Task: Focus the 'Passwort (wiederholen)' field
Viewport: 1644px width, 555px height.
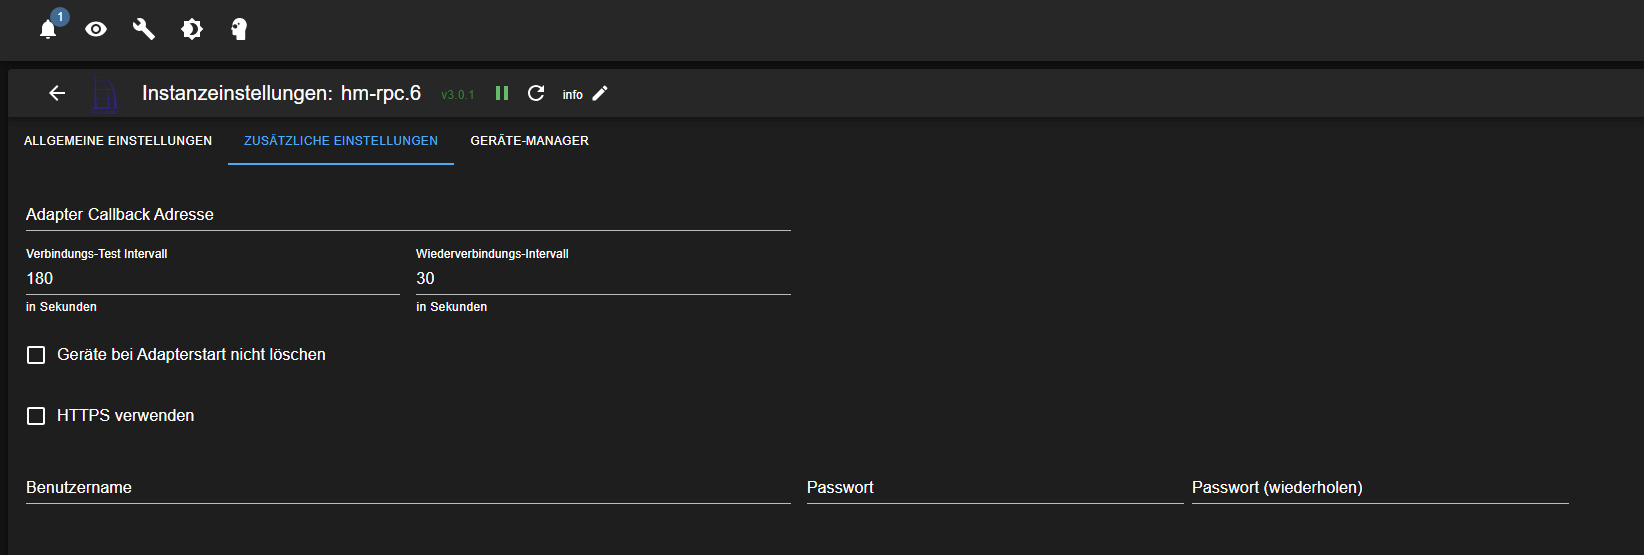Action: [1379, 488]
